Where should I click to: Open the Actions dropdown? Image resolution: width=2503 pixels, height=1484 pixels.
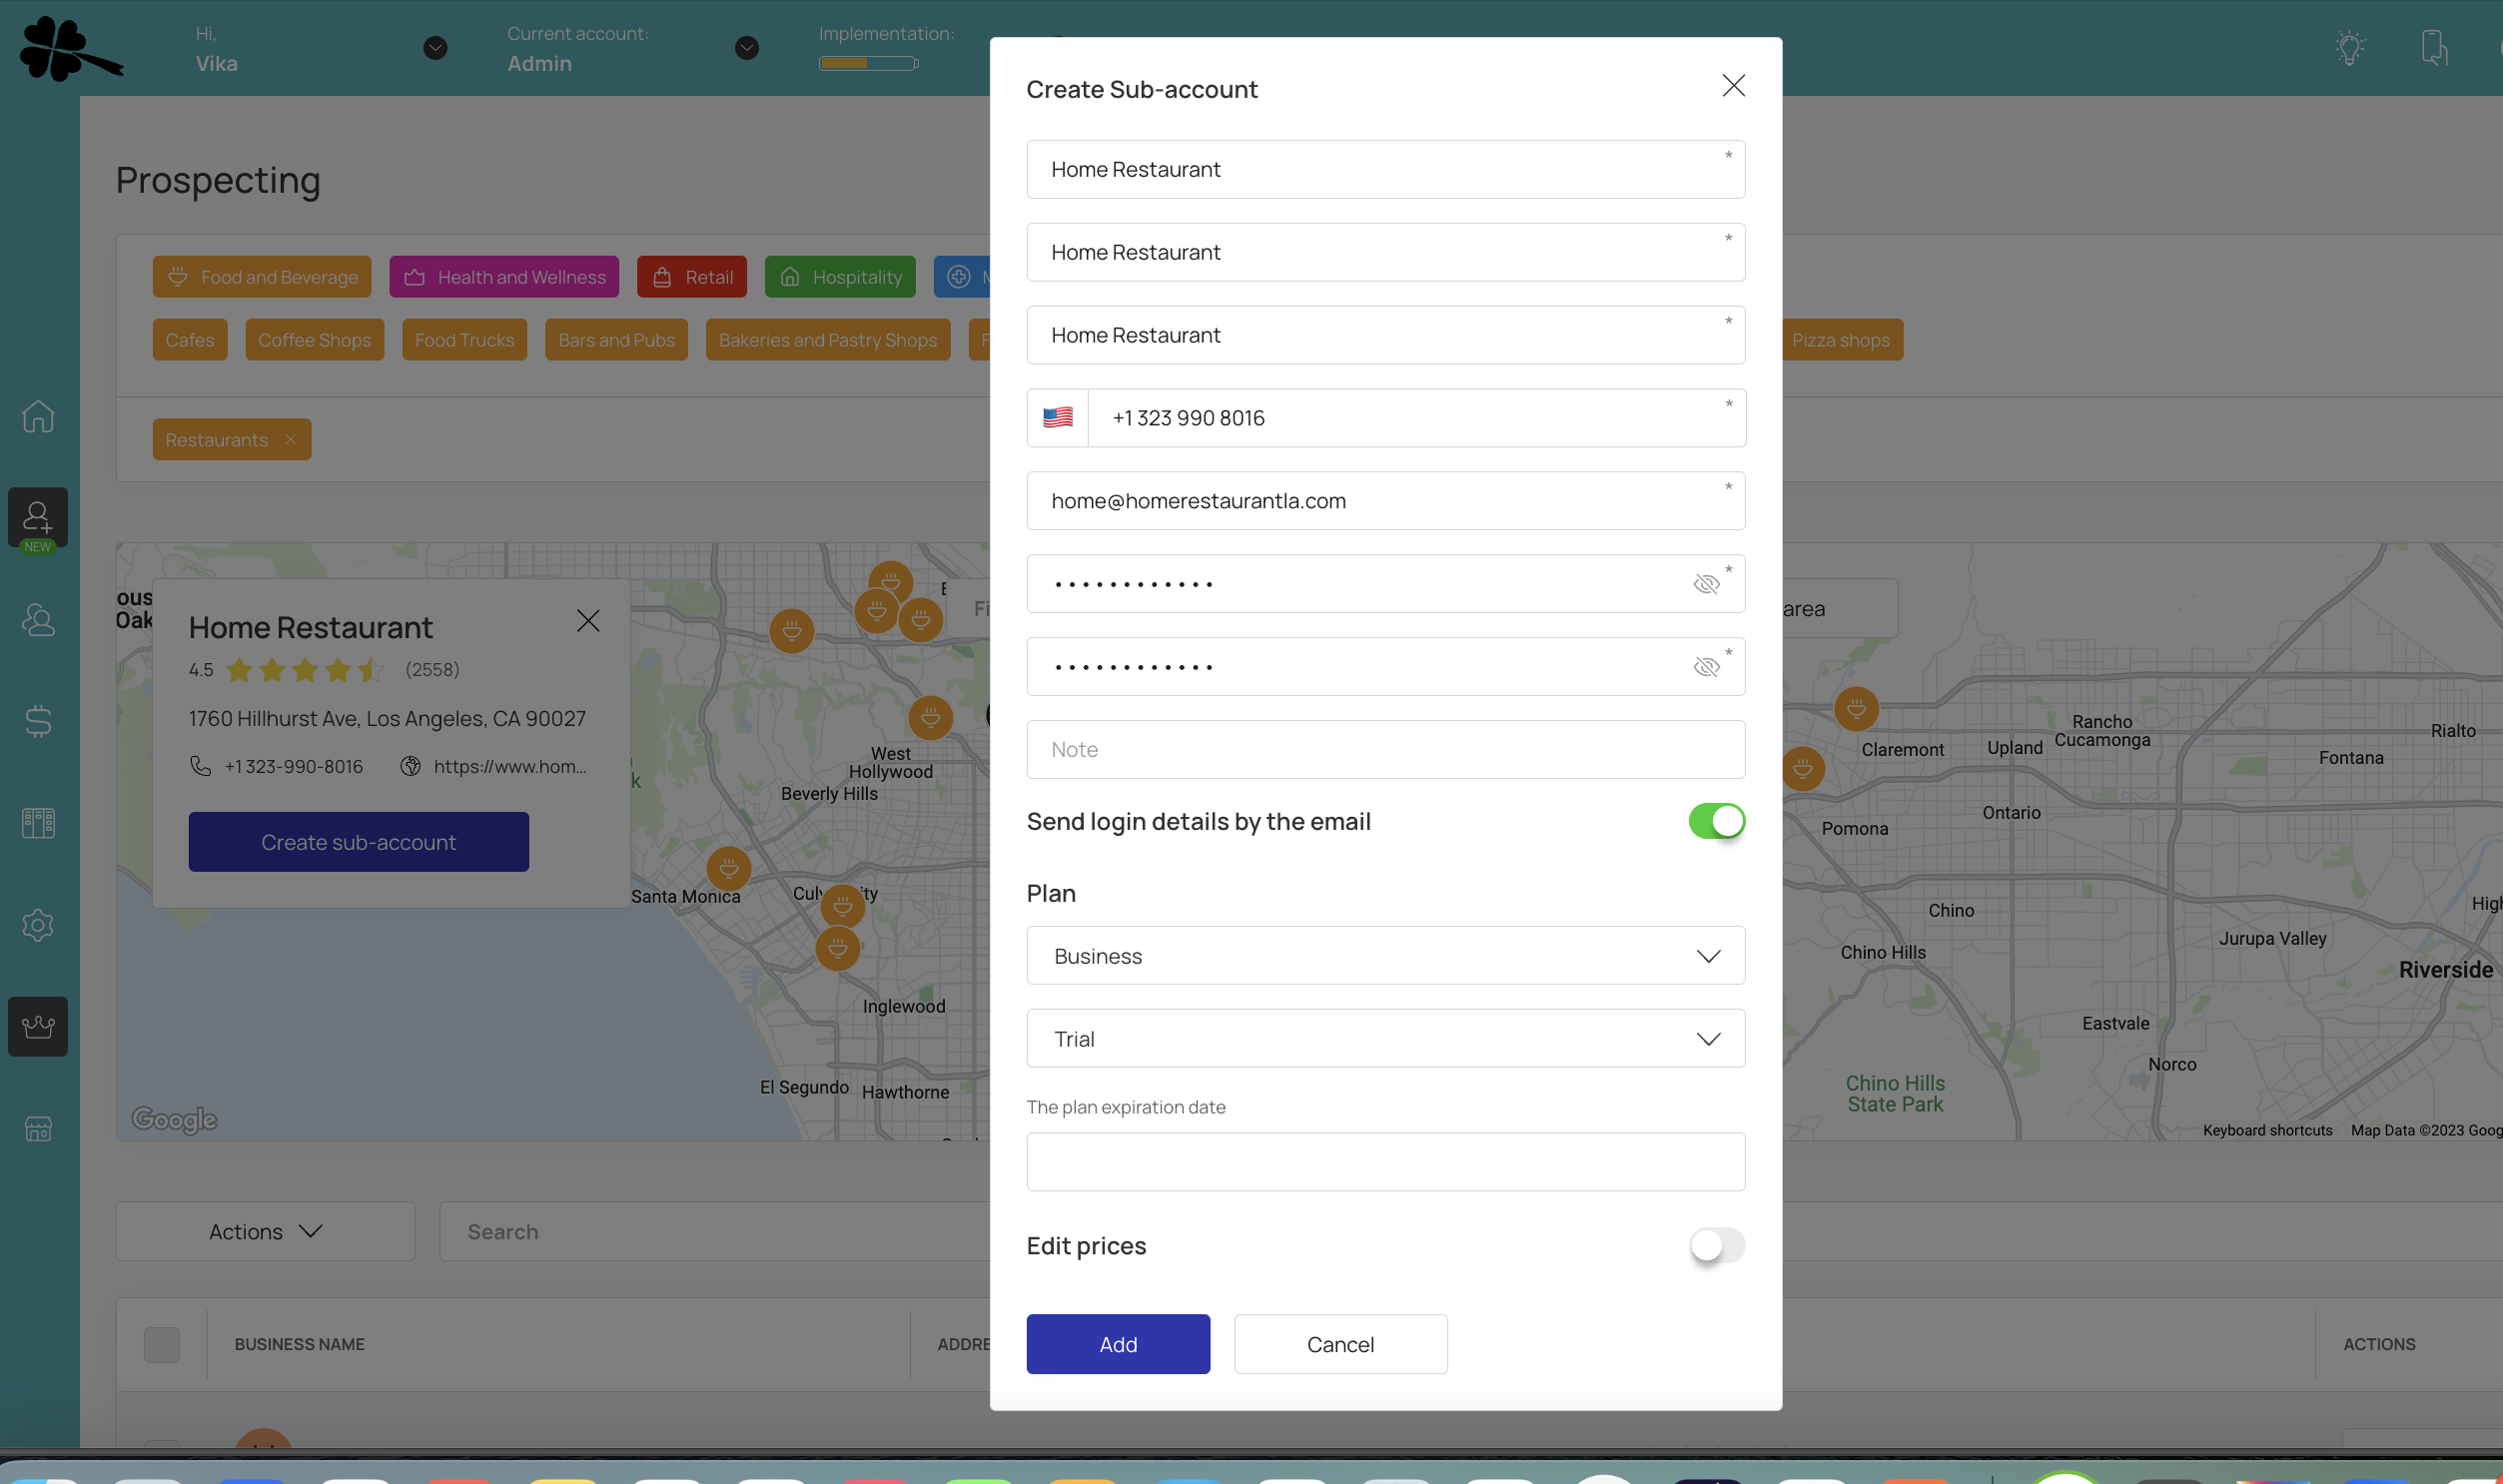click(265, 1231)
